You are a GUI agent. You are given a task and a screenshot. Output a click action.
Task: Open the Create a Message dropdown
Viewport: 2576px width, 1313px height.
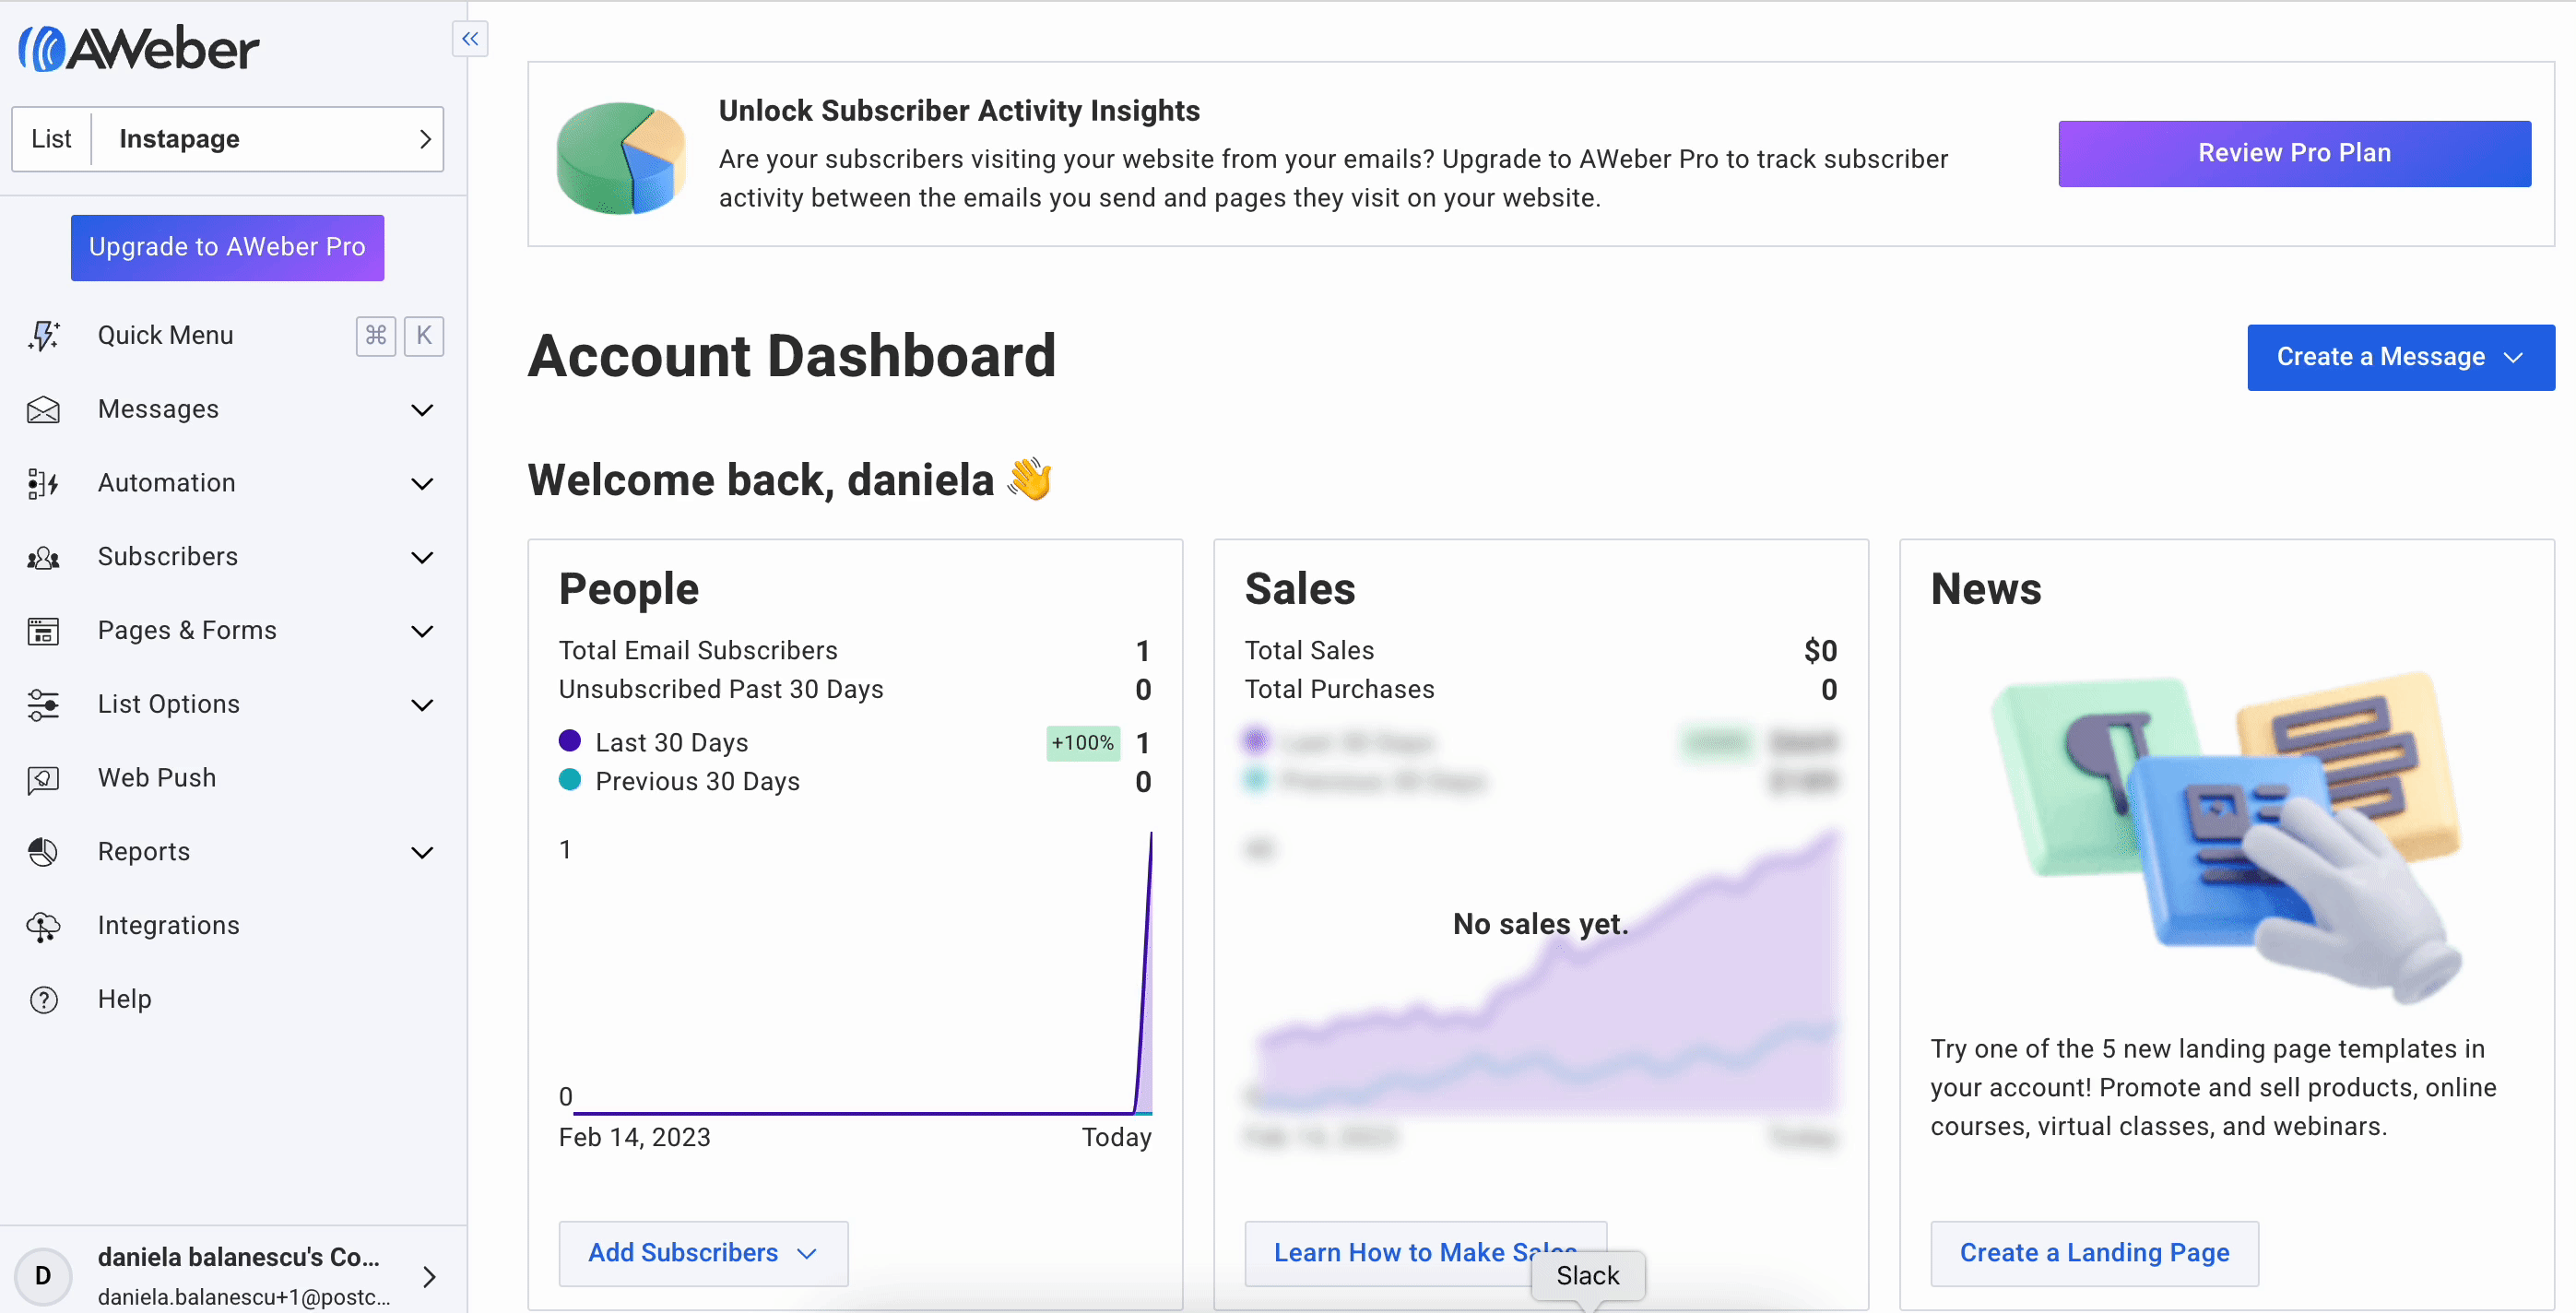2400,357
